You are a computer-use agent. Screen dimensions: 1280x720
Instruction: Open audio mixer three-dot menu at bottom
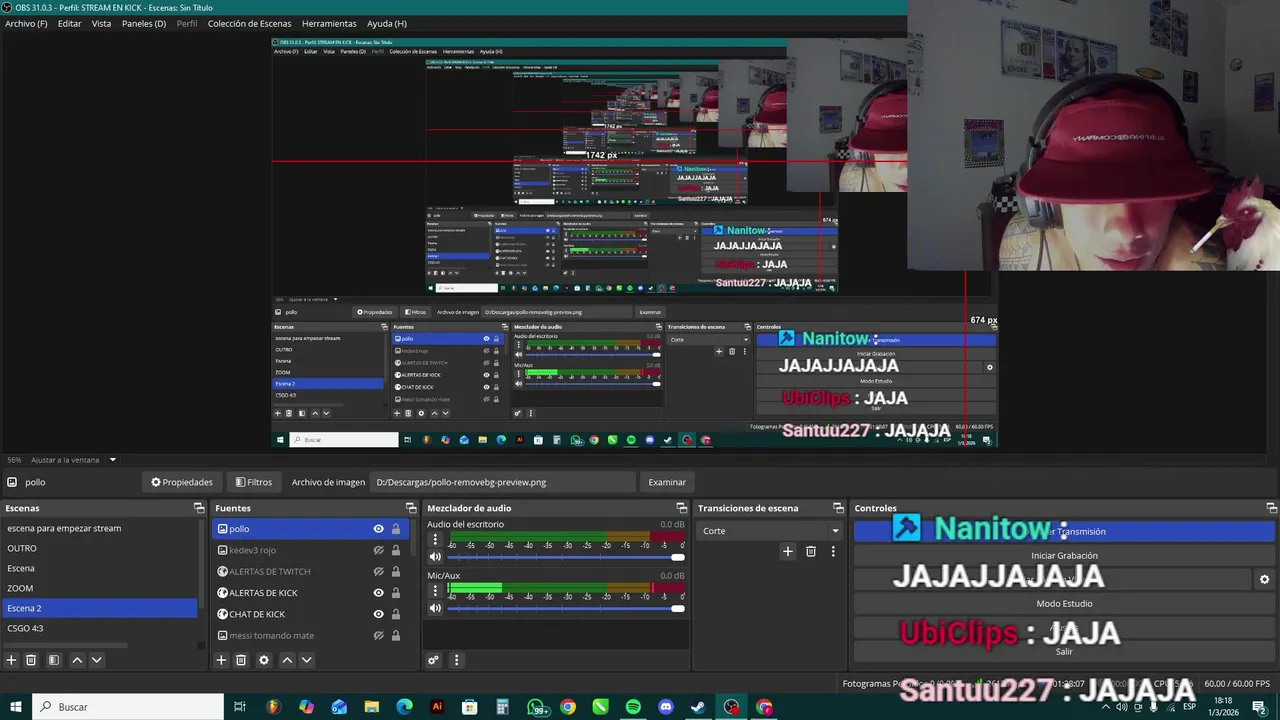coord(456,660)
